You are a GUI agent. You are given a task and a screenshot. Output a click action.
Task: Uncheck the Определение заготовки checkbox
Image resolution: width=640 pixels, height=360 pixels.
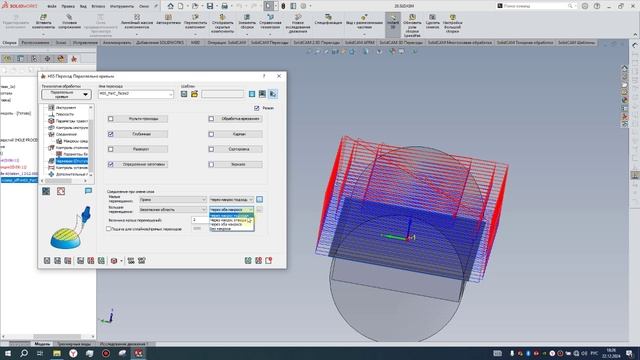point(111,164)
